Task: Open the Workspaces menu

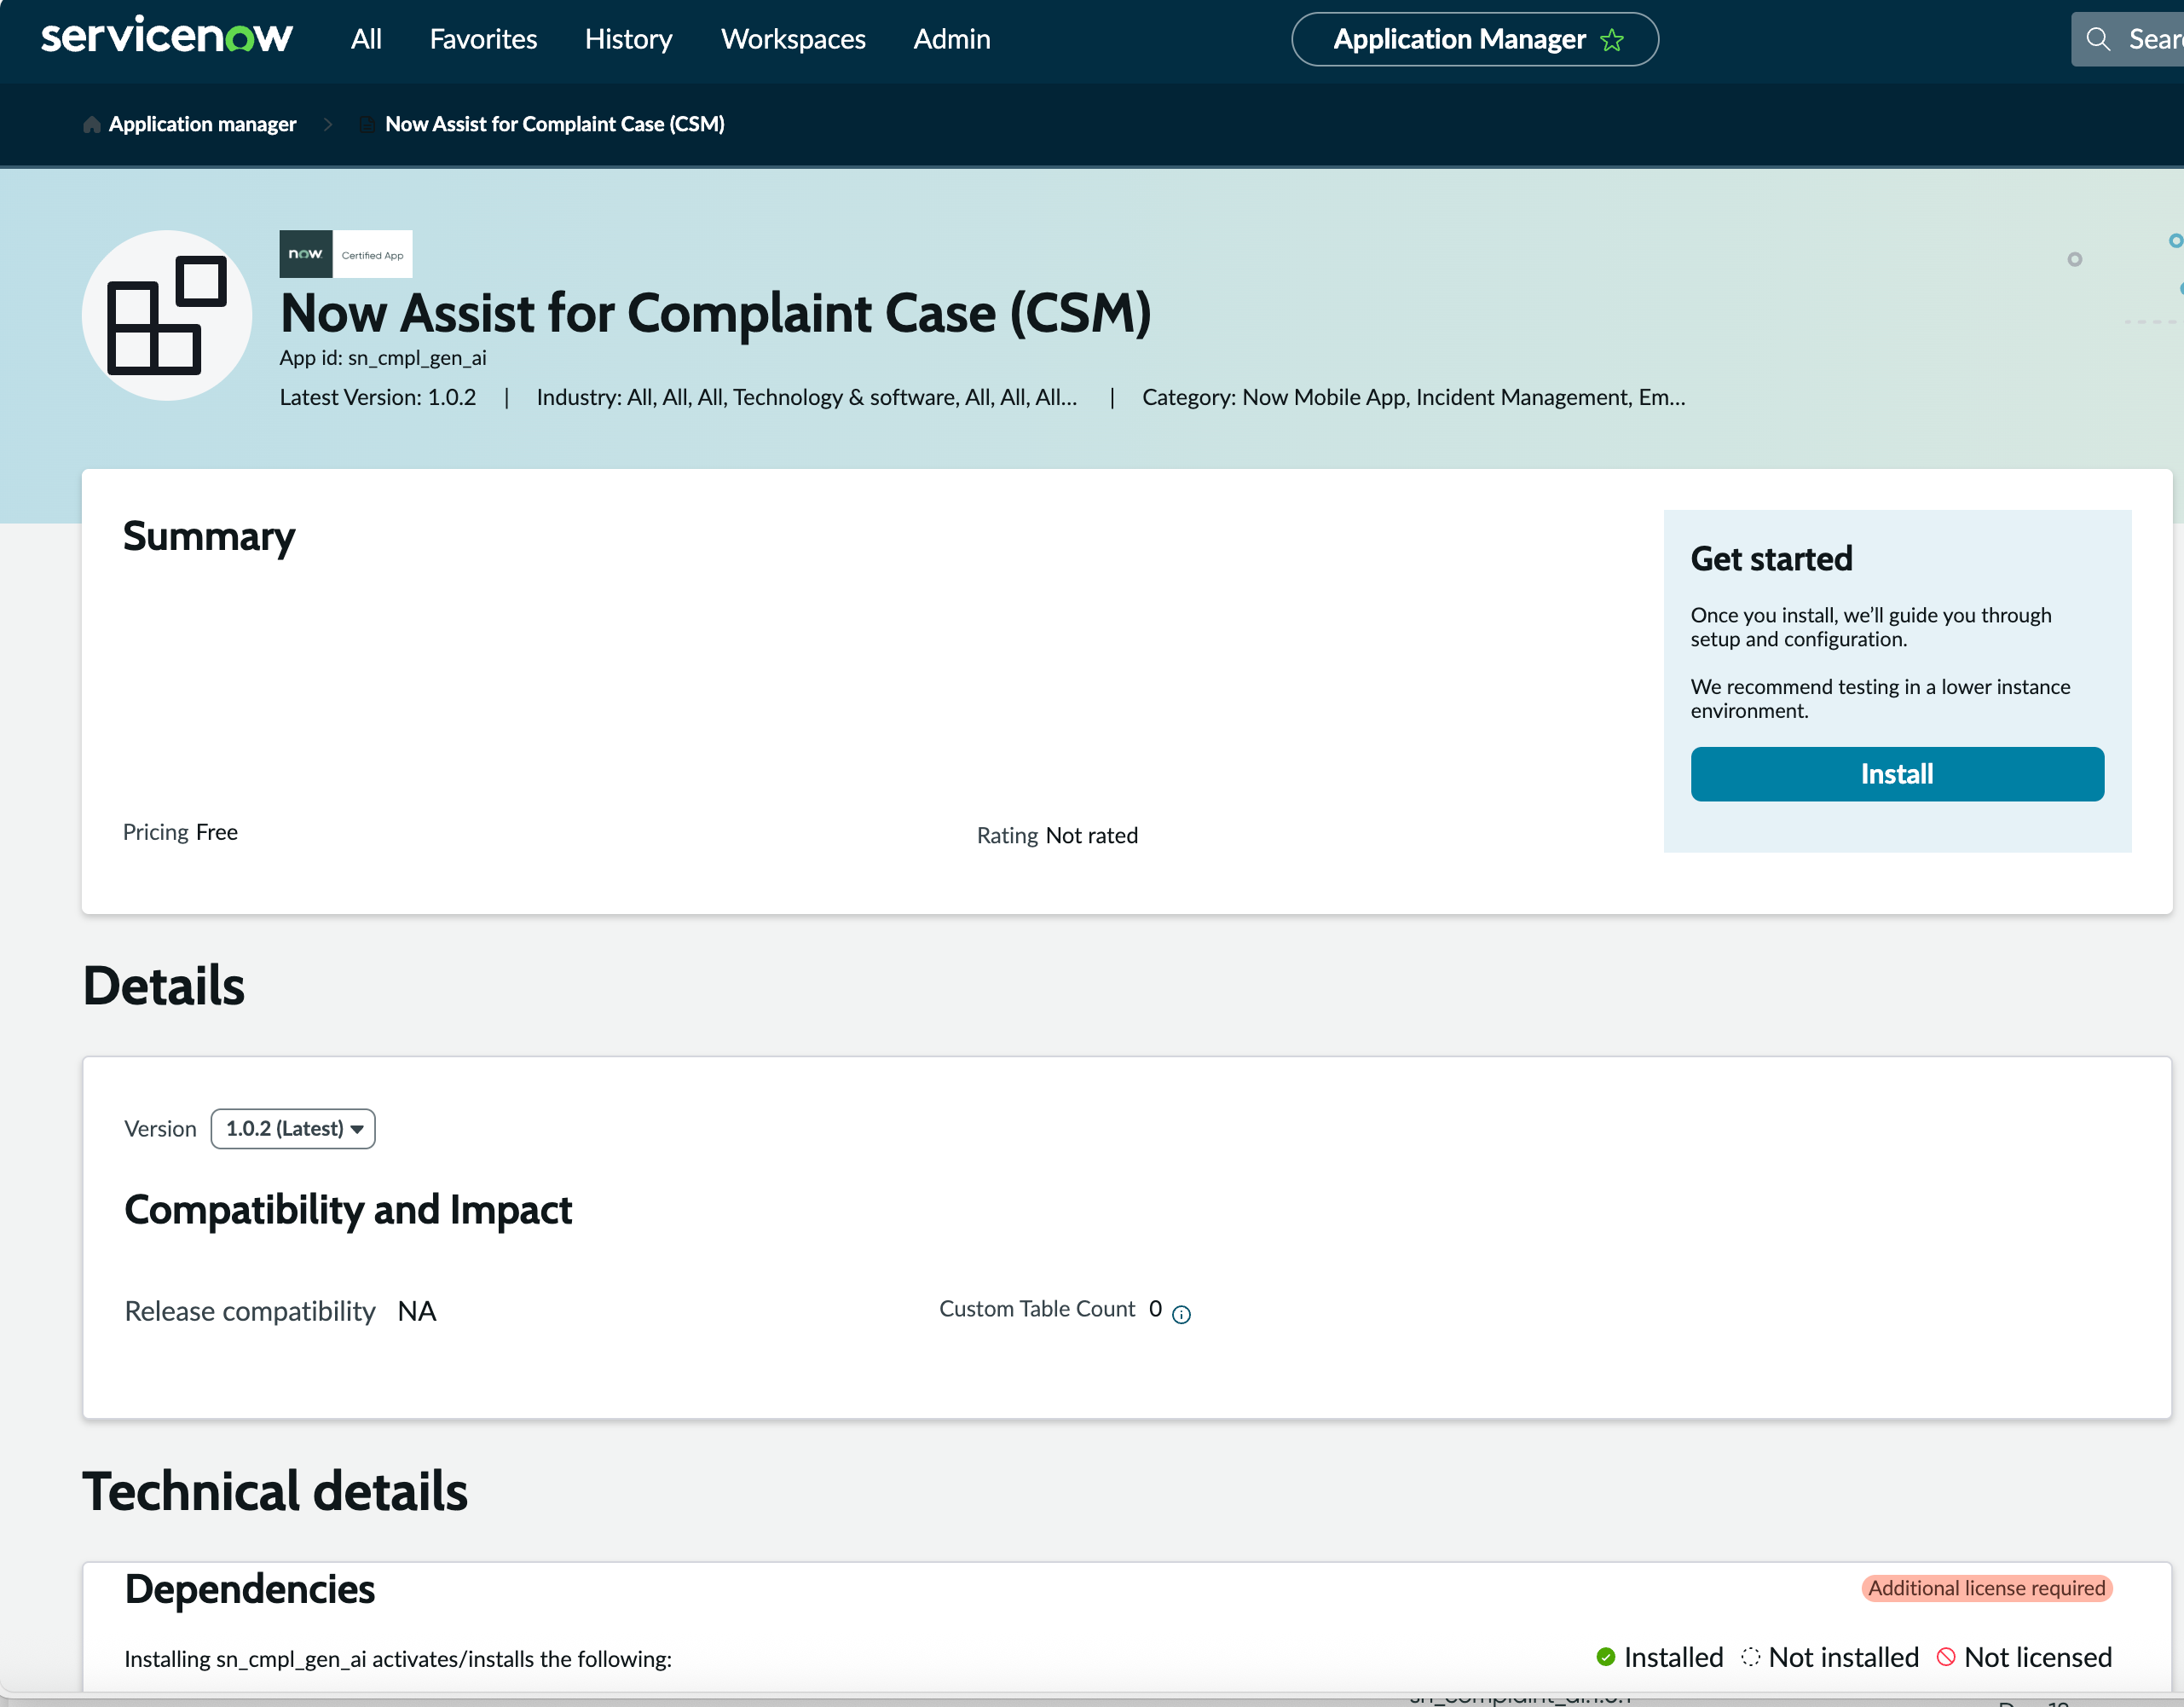Action: 793,39
